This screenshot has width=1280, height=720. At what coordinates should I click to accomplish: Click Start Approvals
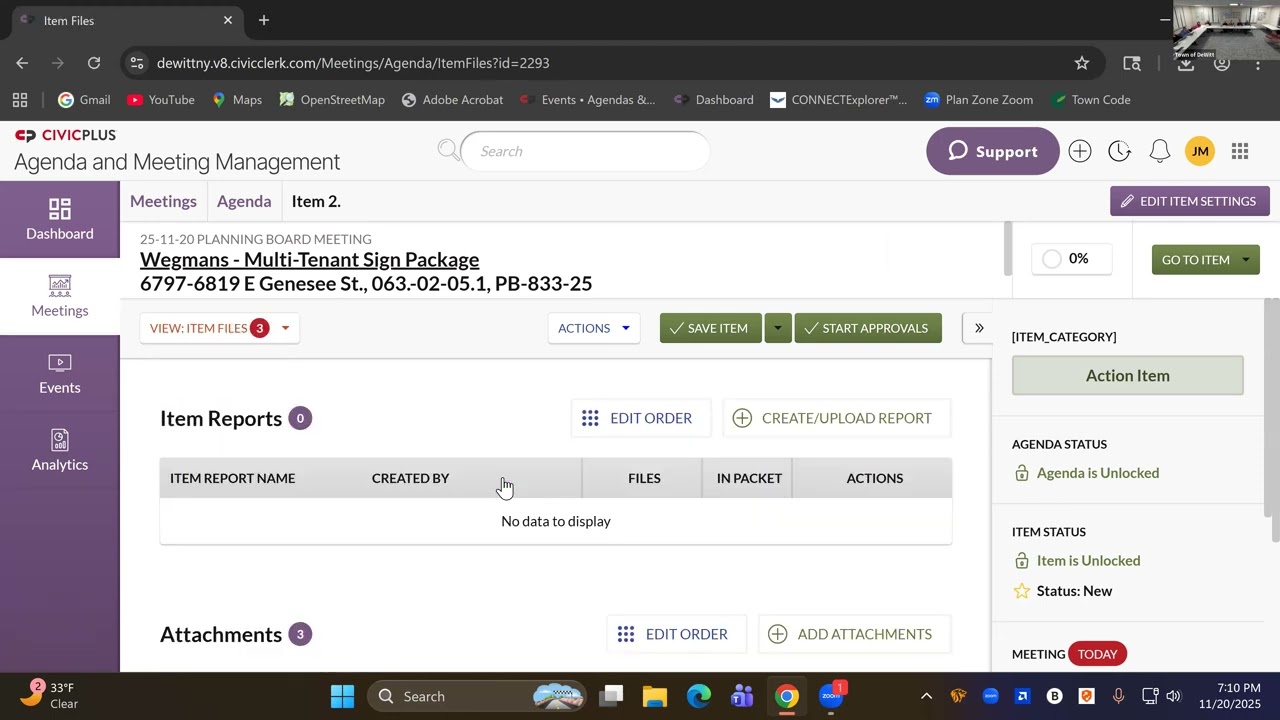(x=868, y=328)
